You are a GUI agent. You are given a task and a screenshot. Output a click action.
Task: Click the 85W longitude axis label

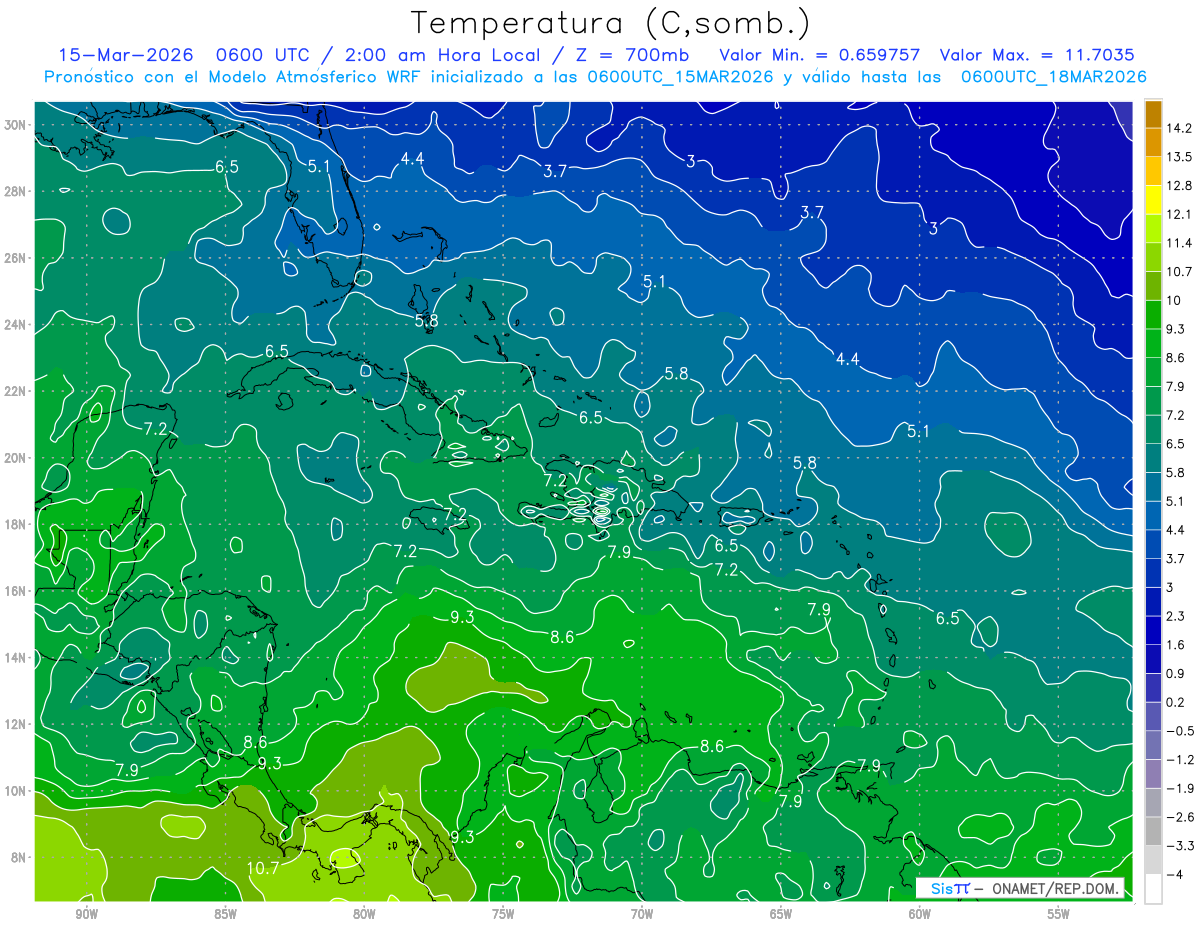coord(225,914)
